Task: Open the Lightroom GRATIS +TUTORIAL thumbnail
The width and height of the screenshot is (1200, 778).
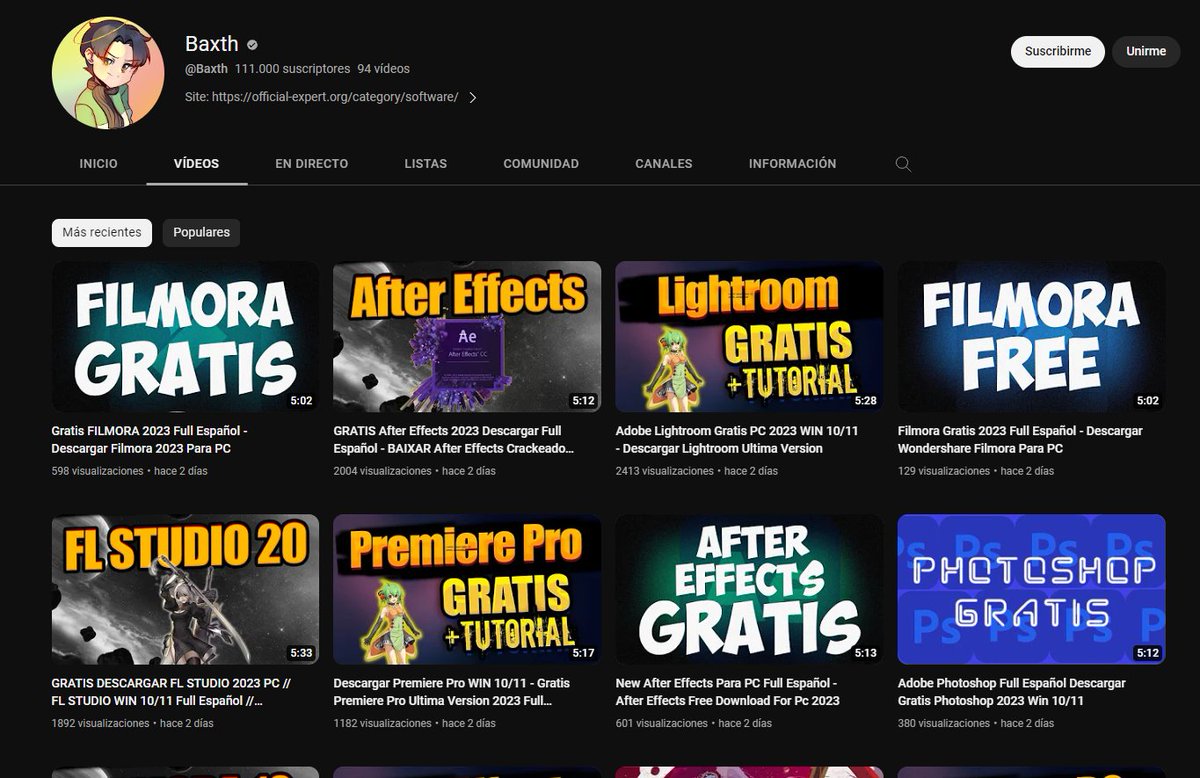Action: point(749,337)
